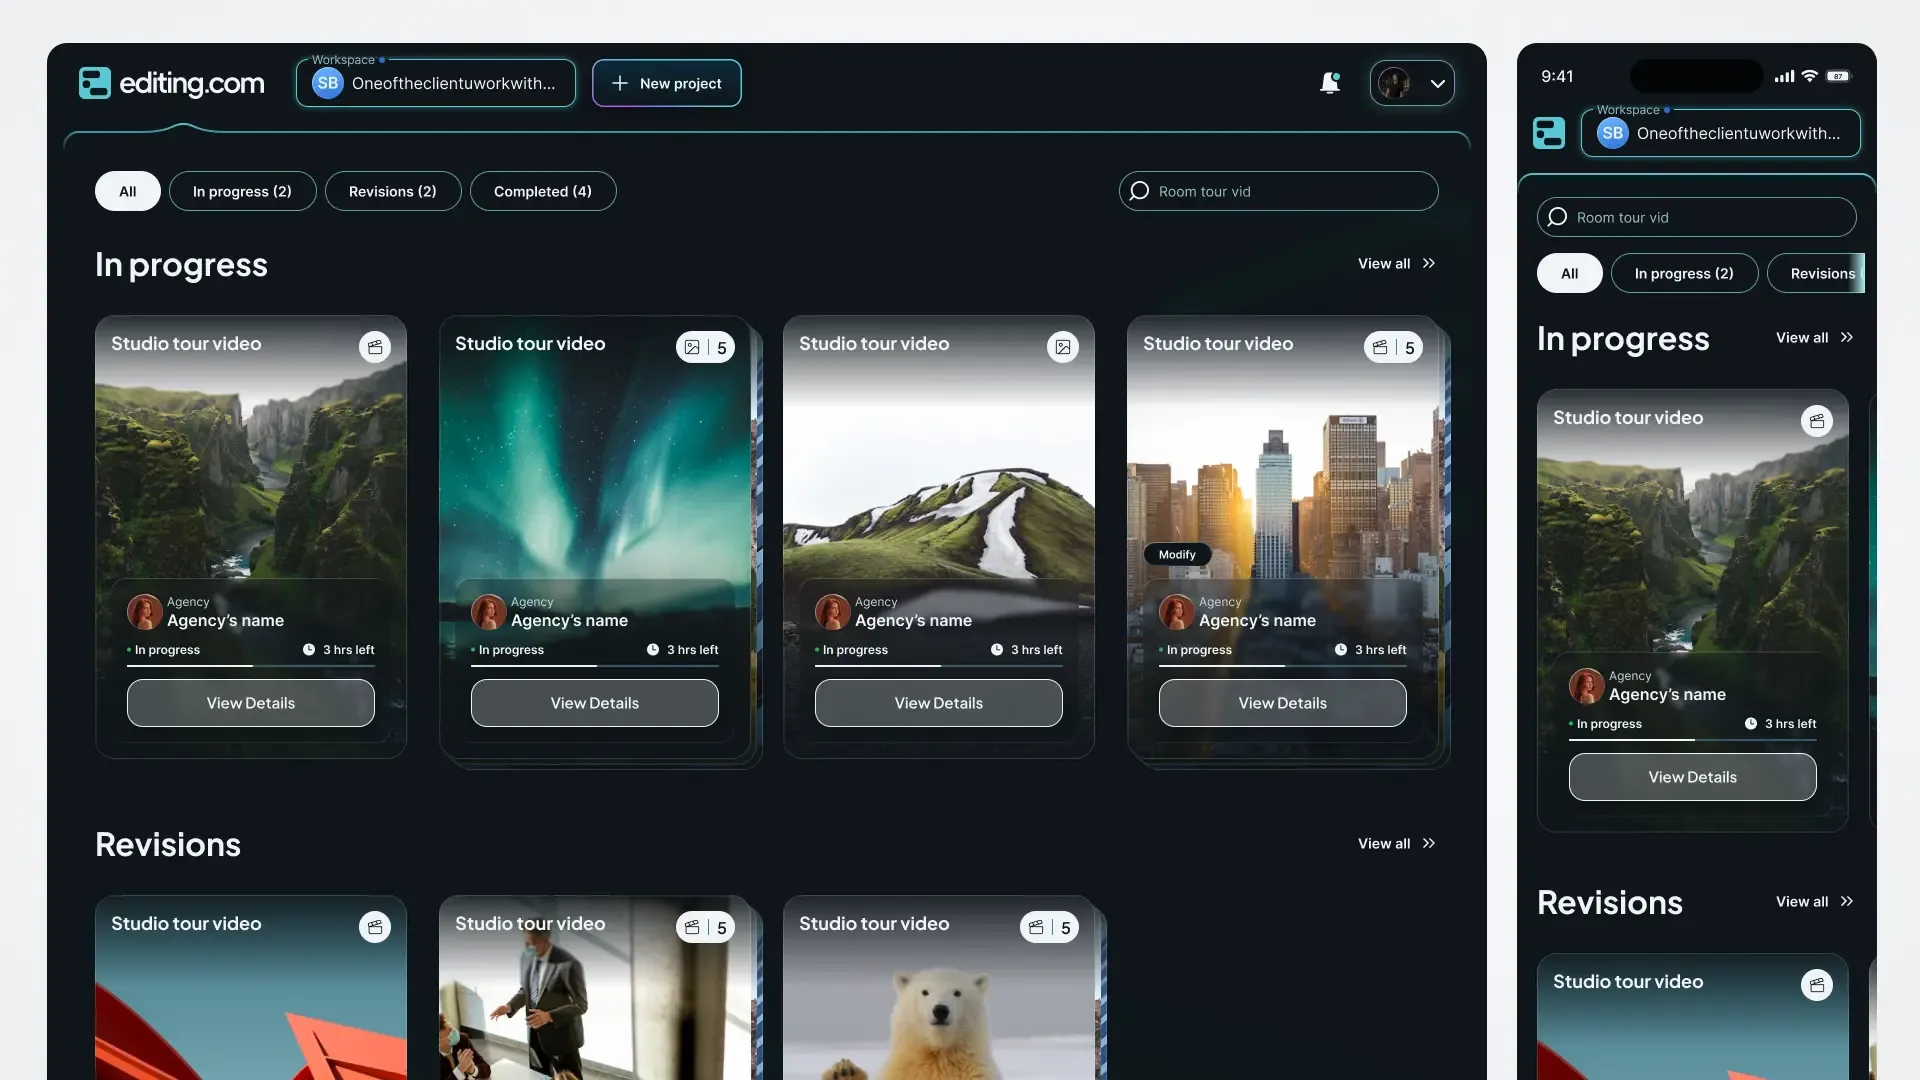This screenshot has width=1920, height=1080.
Task: Click the SB workspace avatar in desktop header
Action: click(x=328, y=83)
